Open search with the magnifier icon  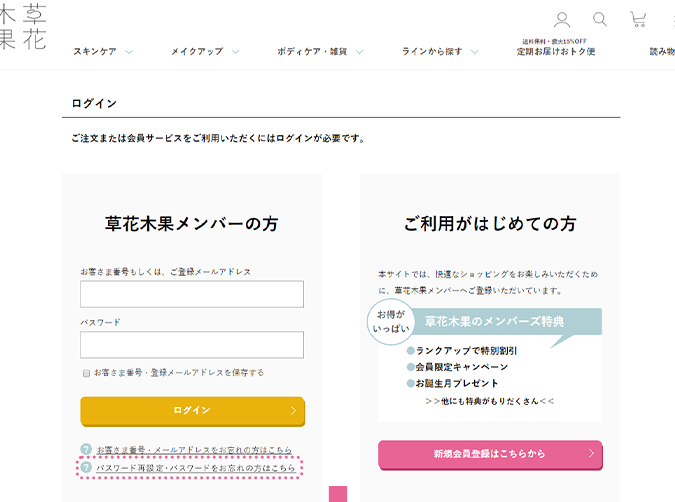pyautogui.click(x=600, y=19)
